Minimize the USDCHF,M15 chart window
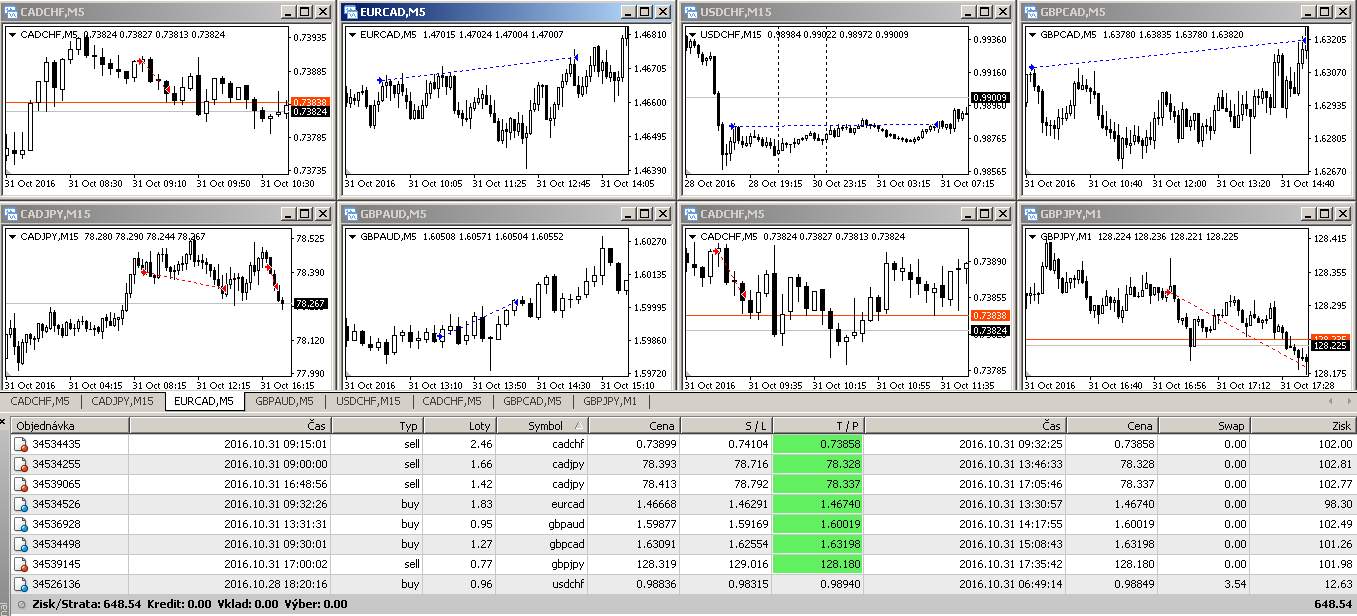Image resolution: width=1357 pixels, height=616 pixels. [967, 12]
